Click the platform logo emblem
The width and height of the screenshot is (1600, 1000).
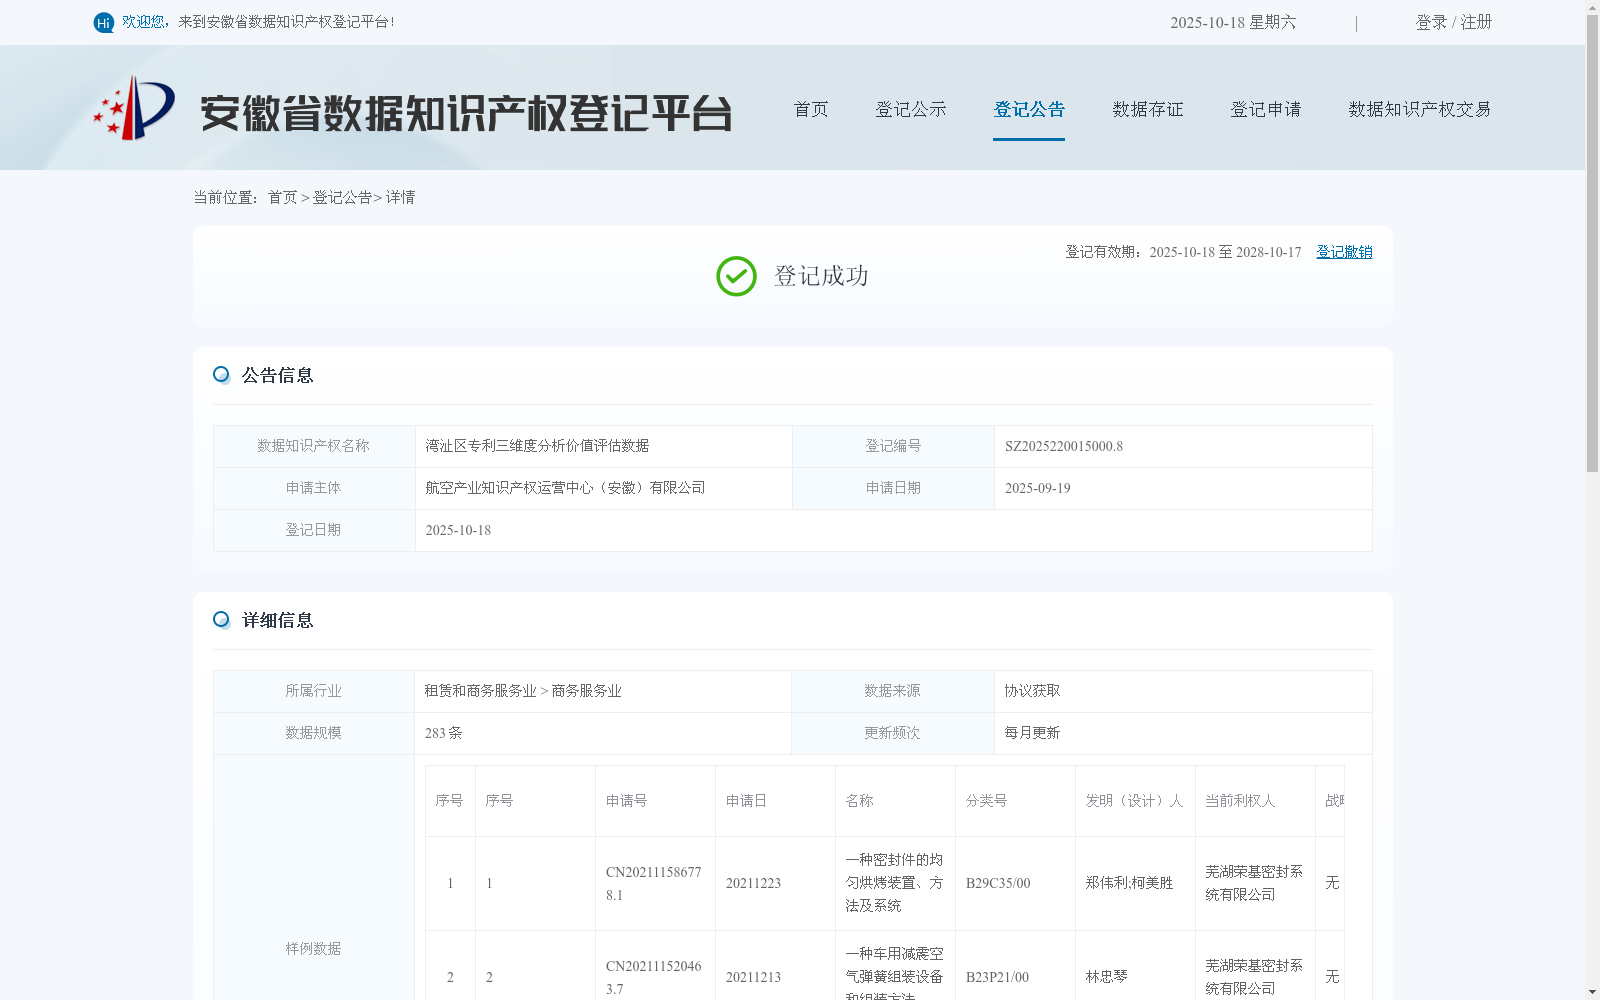(134, 108)
